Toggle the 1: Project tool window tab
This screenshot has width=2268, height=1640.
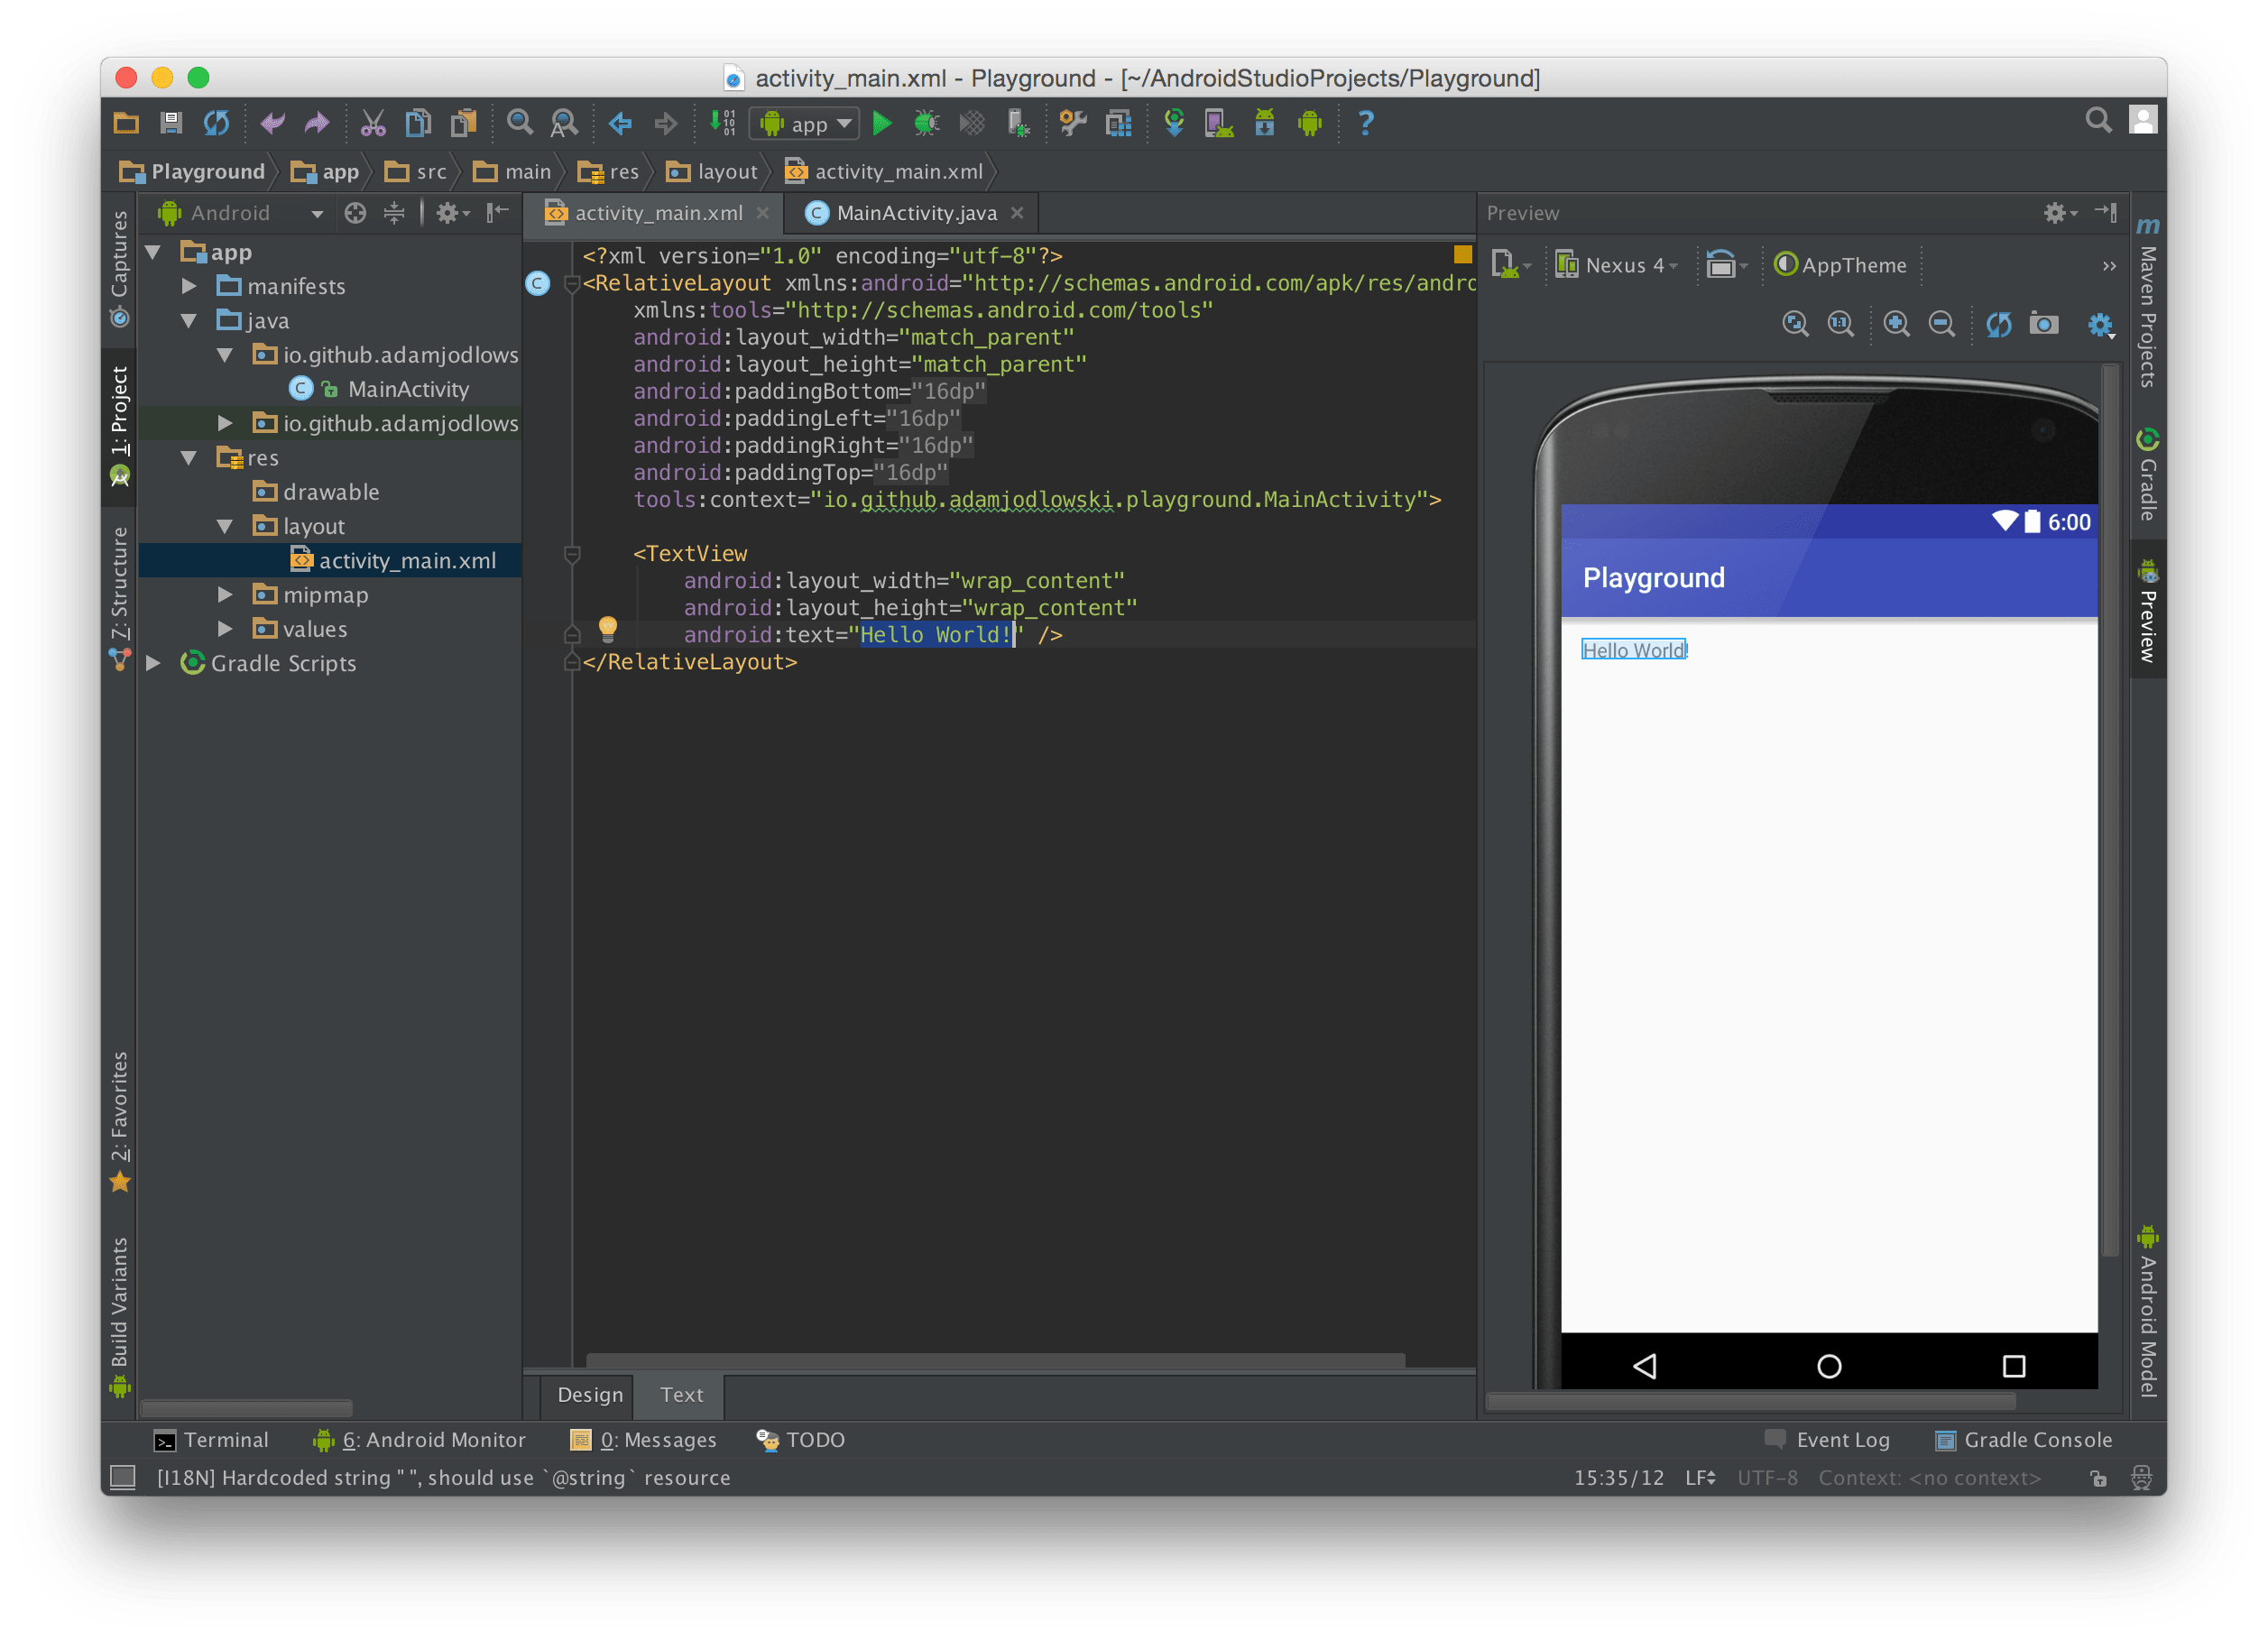point(120,424)
